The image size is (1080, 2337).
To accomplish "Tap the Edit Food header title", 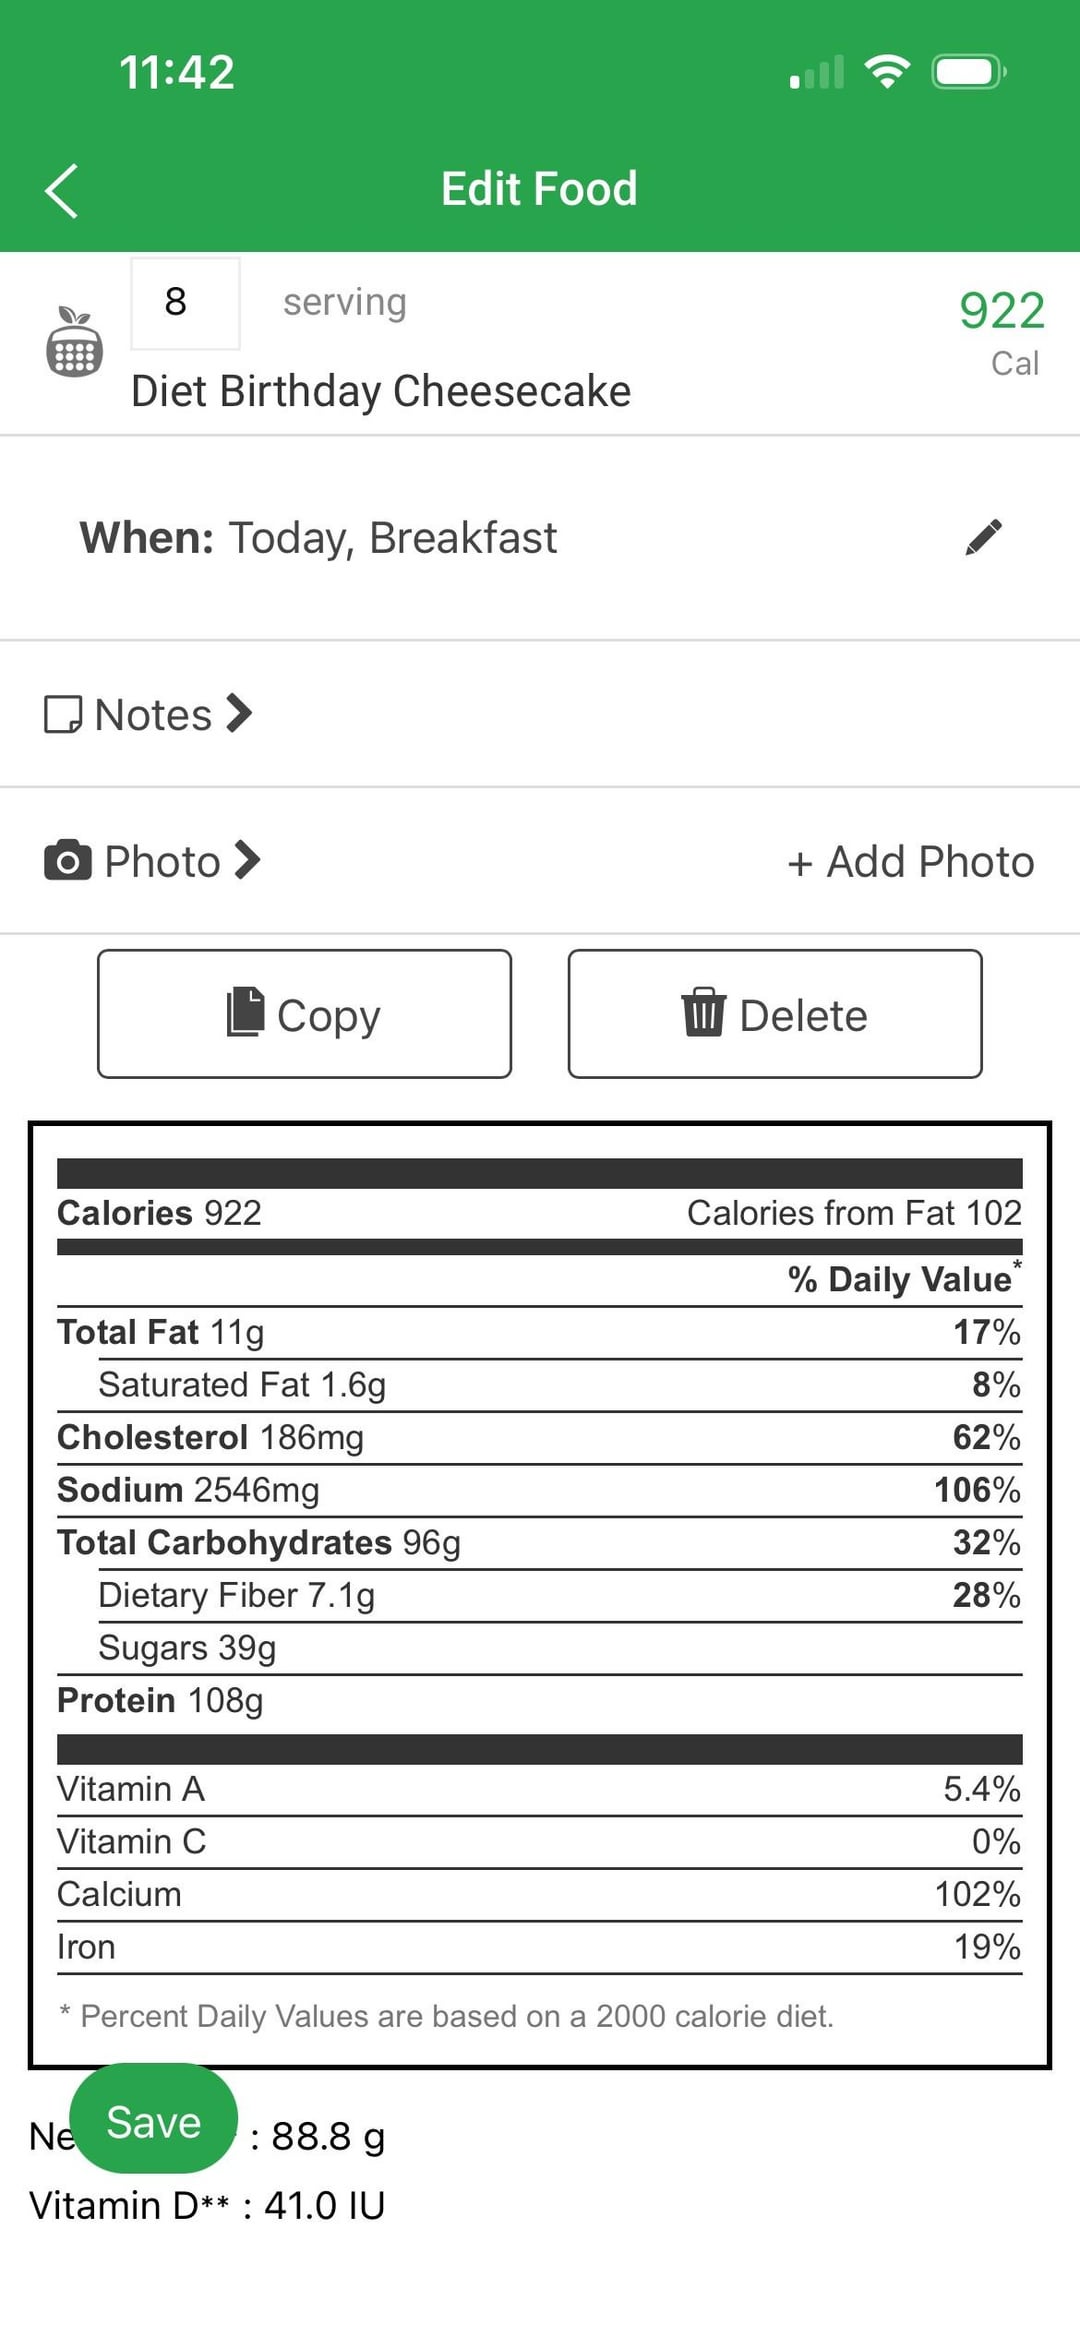I will pyautogui.click(x=539, y=189).
